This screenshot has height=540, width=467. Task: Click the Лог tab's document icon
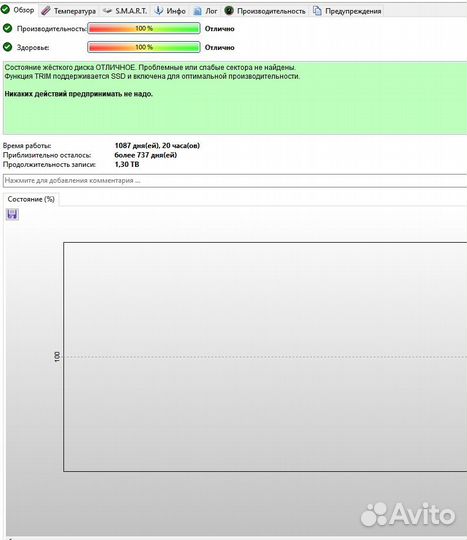pos(197,11)
